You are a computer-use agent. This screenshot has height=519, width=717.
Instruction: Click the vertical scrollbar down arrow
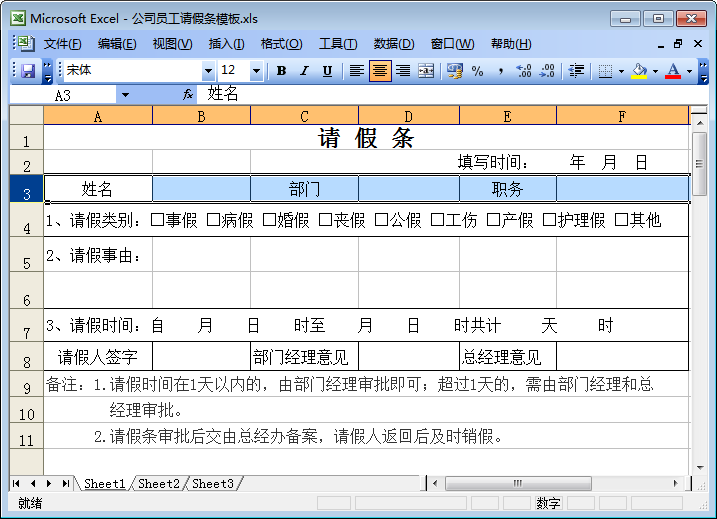click(x=700, y=468)
